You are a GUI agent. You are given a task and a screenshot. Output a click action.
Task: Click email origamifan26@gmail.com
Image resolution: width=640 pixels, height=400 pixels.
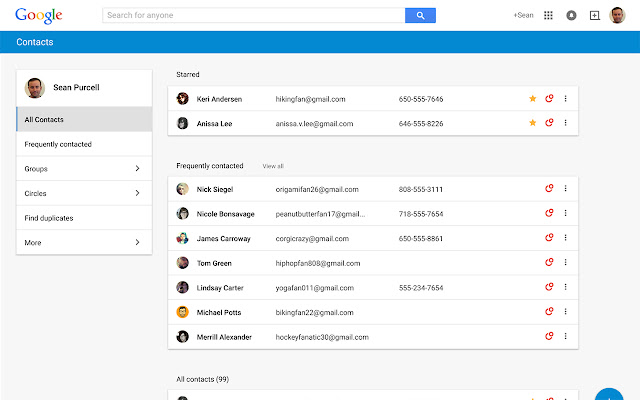pyautogui.click(x=317, y=189)
